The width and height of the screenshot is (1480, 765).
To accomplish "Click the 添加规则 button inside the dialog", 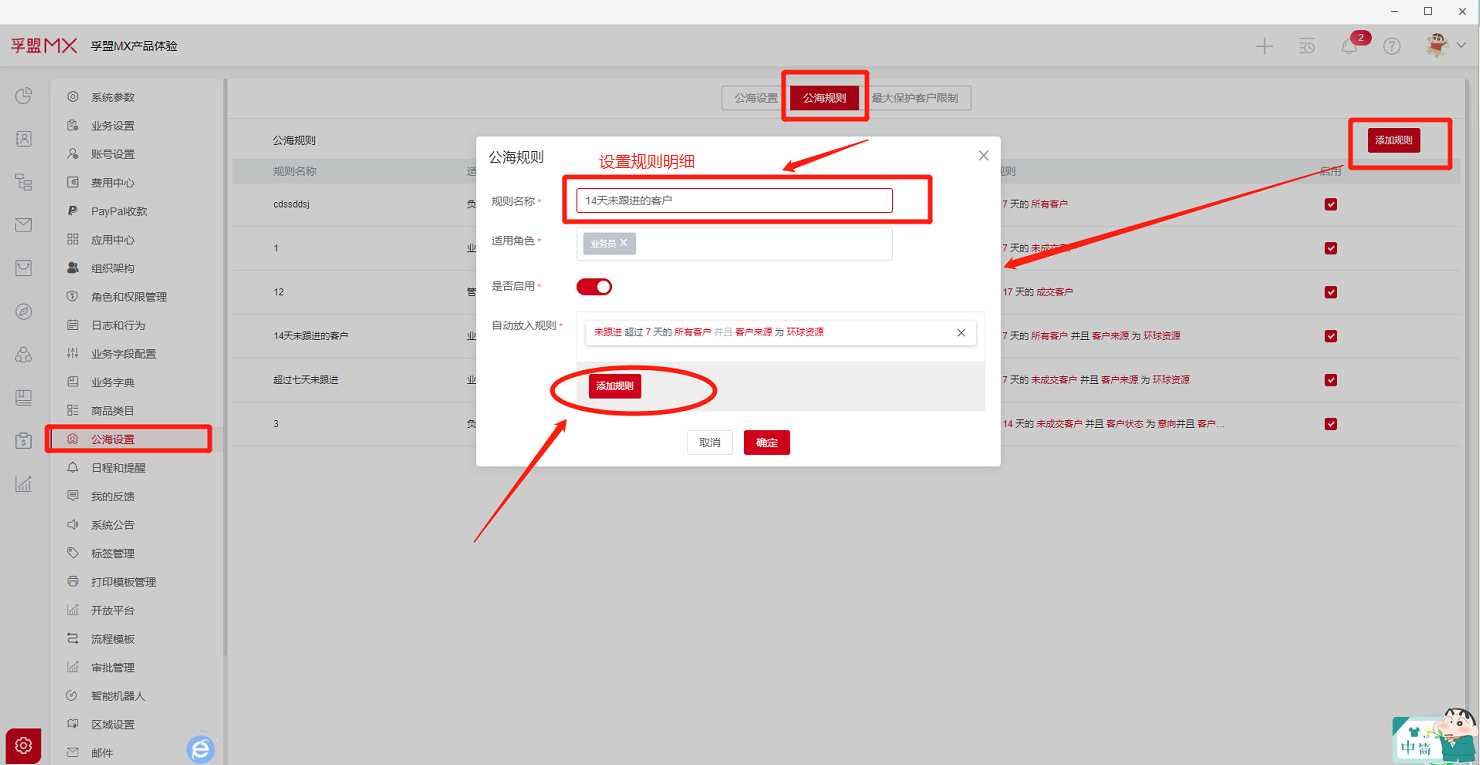I will point(614,386).
